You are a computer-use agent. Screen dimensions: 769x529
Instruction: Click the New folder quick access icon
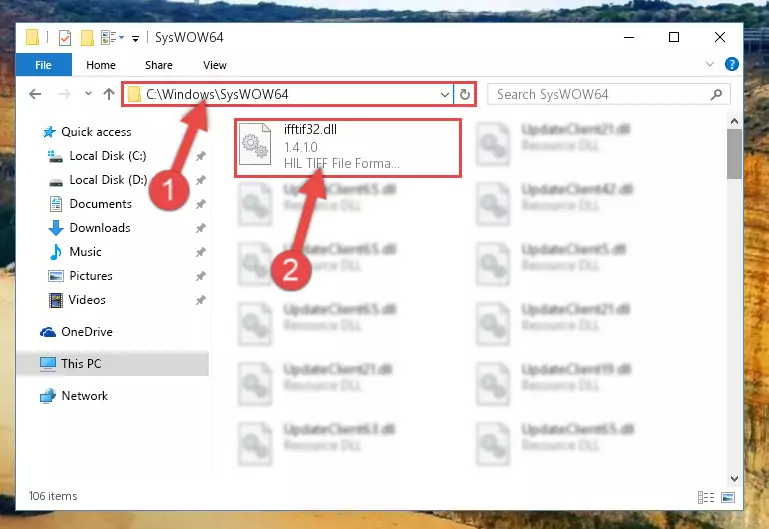[87, 37]
